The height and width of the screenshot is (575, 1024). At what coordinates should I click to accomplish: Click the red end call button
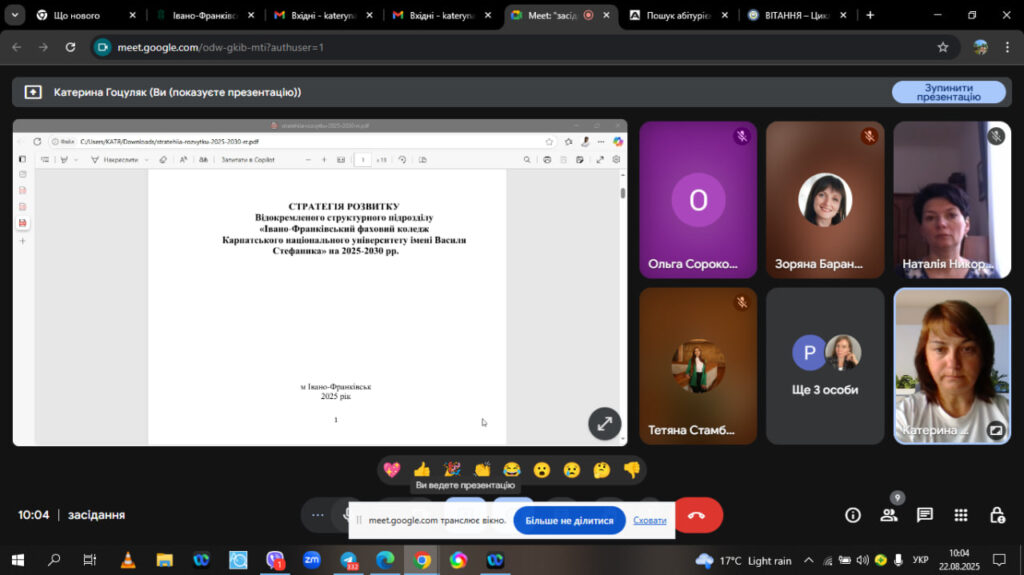pos(697,515)
